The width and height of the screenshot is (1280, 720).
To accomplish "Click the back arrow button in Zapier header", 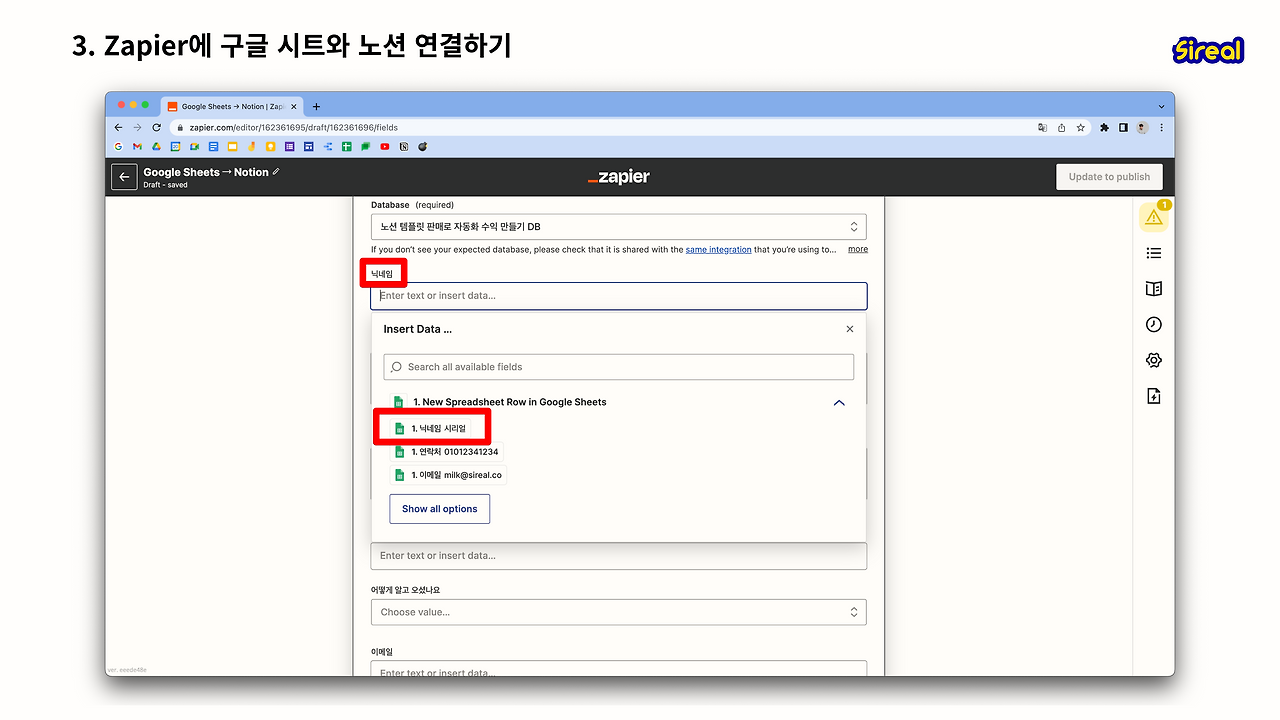I will [124, 177].
